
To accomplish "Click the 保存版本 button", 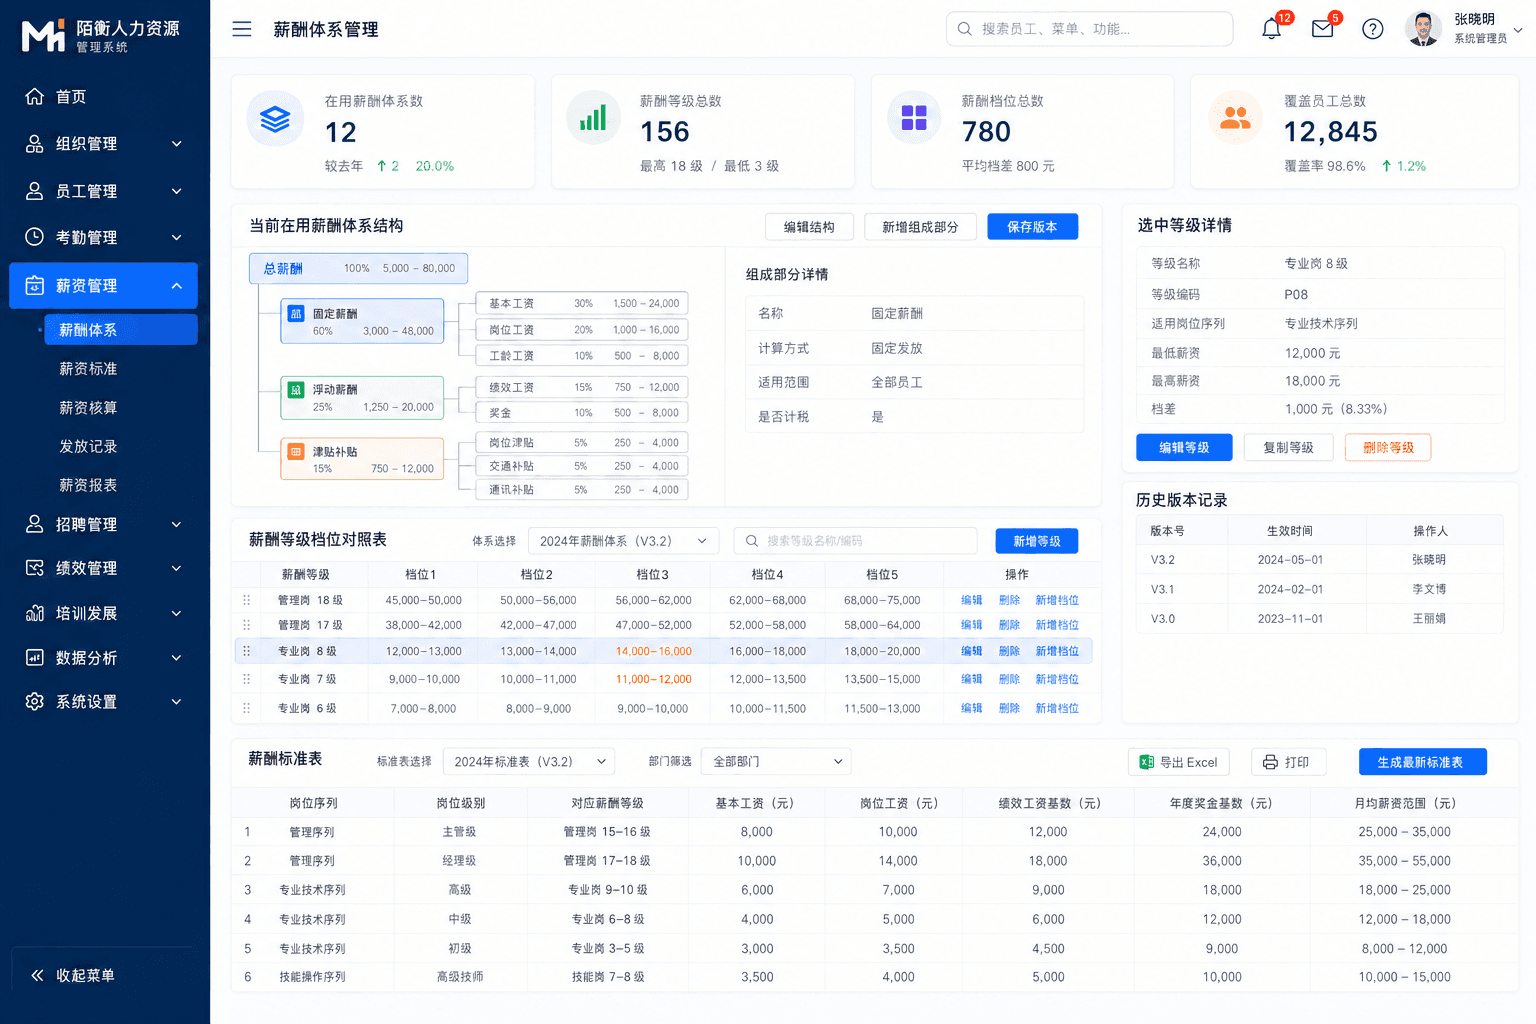I will pyautogui.click(x=1033, y=227).
